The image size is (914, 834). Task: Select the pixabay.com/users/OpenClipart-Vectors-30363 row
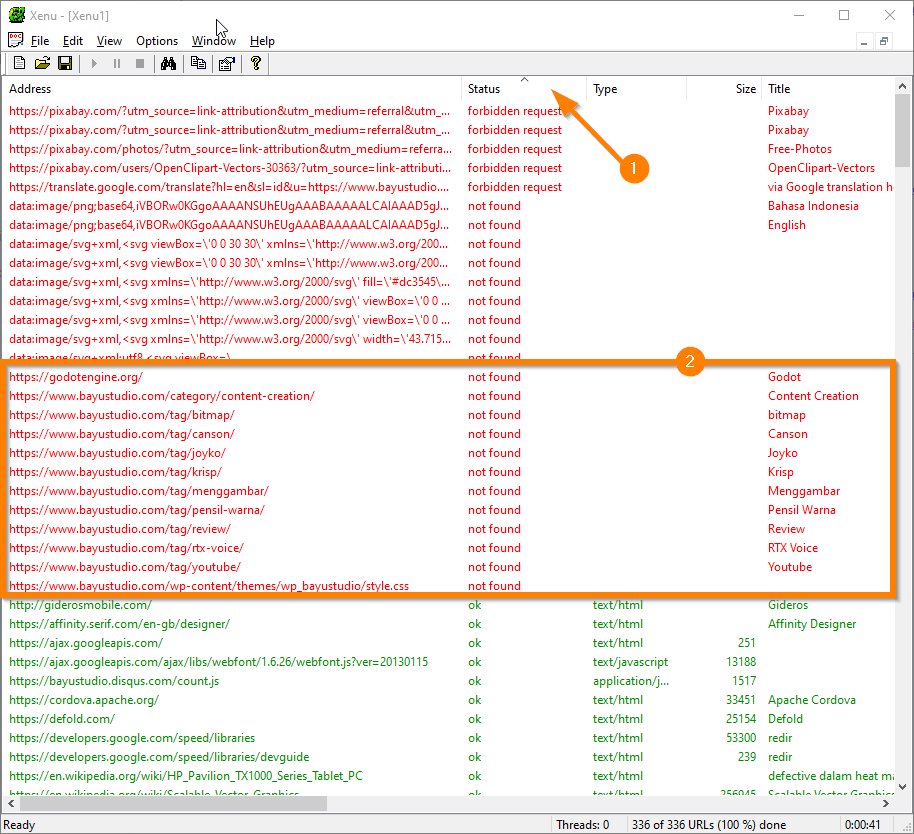[x=449, y=168]
